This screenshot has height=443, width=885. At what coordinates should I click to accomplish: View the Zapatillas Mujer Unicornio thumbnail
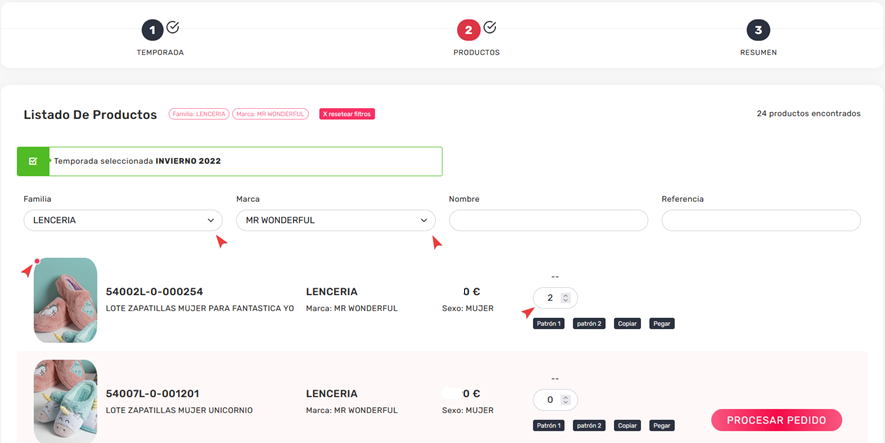click(x=65, y=400)
